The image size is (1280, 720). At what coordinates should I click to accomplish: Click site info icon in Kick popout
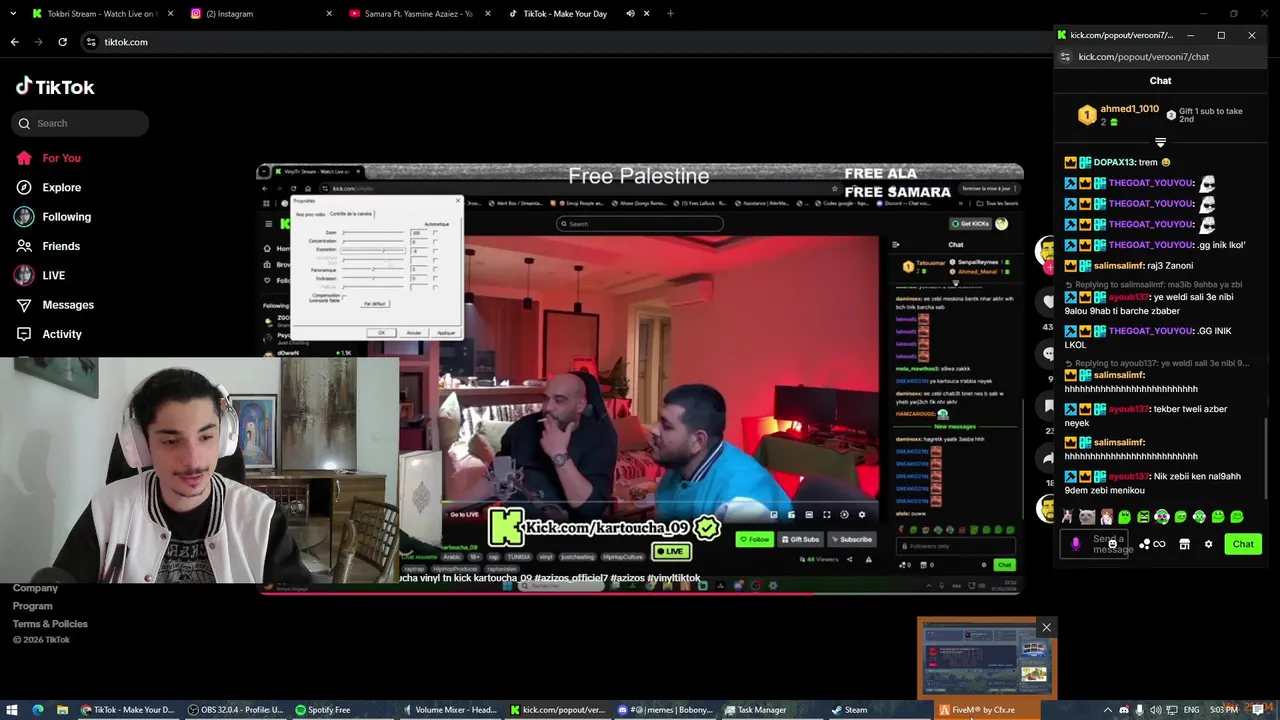tap(1065, 57)
